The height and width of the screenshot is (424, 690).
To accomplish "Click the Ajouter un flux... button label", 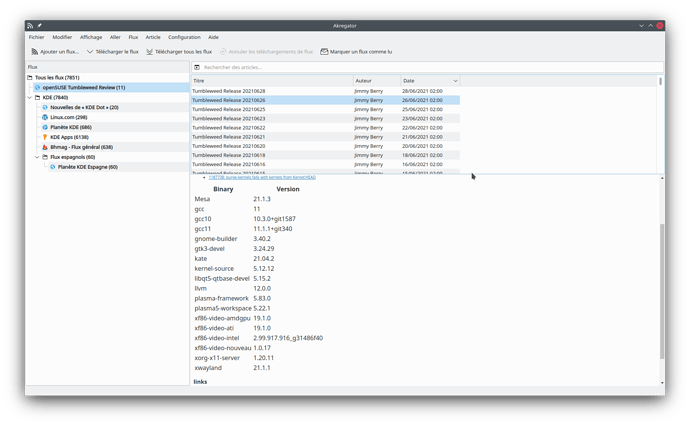I will coord(59,52).
